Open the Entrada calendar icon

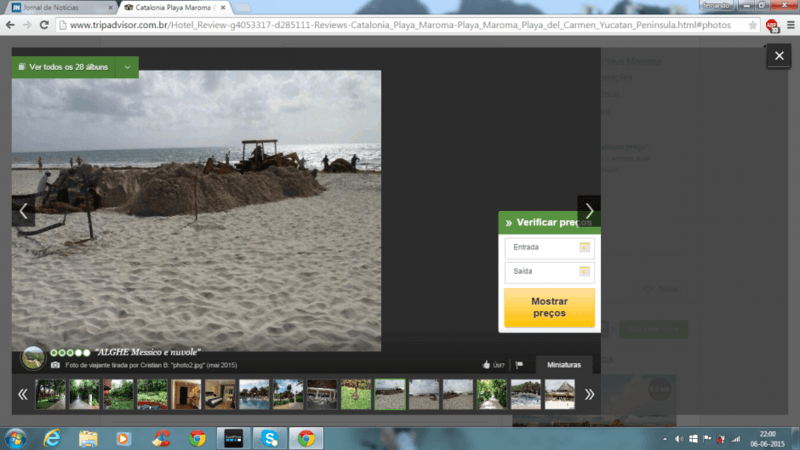(585, 247)
